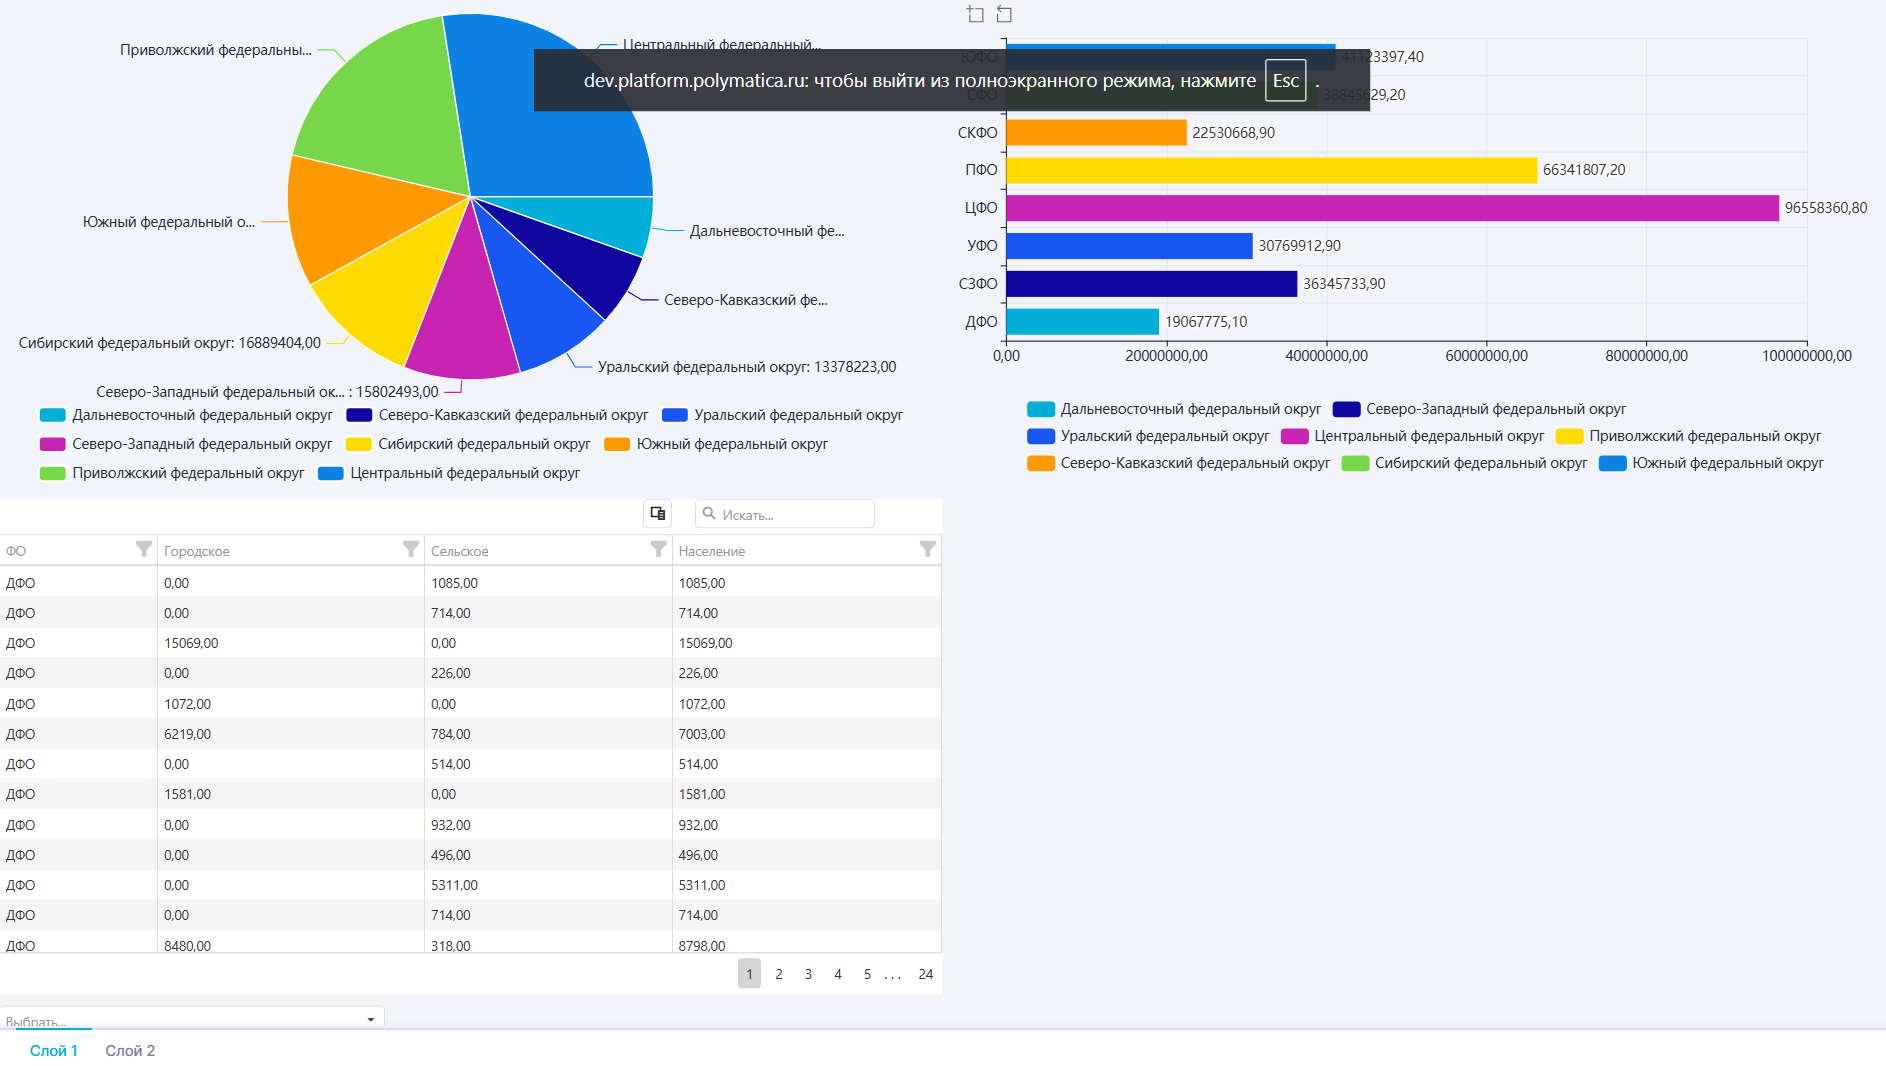This screenshot has height=1066, width=1886.
Task: Click the magenta ЦФО bar
Action: [x=1392, y=208]
